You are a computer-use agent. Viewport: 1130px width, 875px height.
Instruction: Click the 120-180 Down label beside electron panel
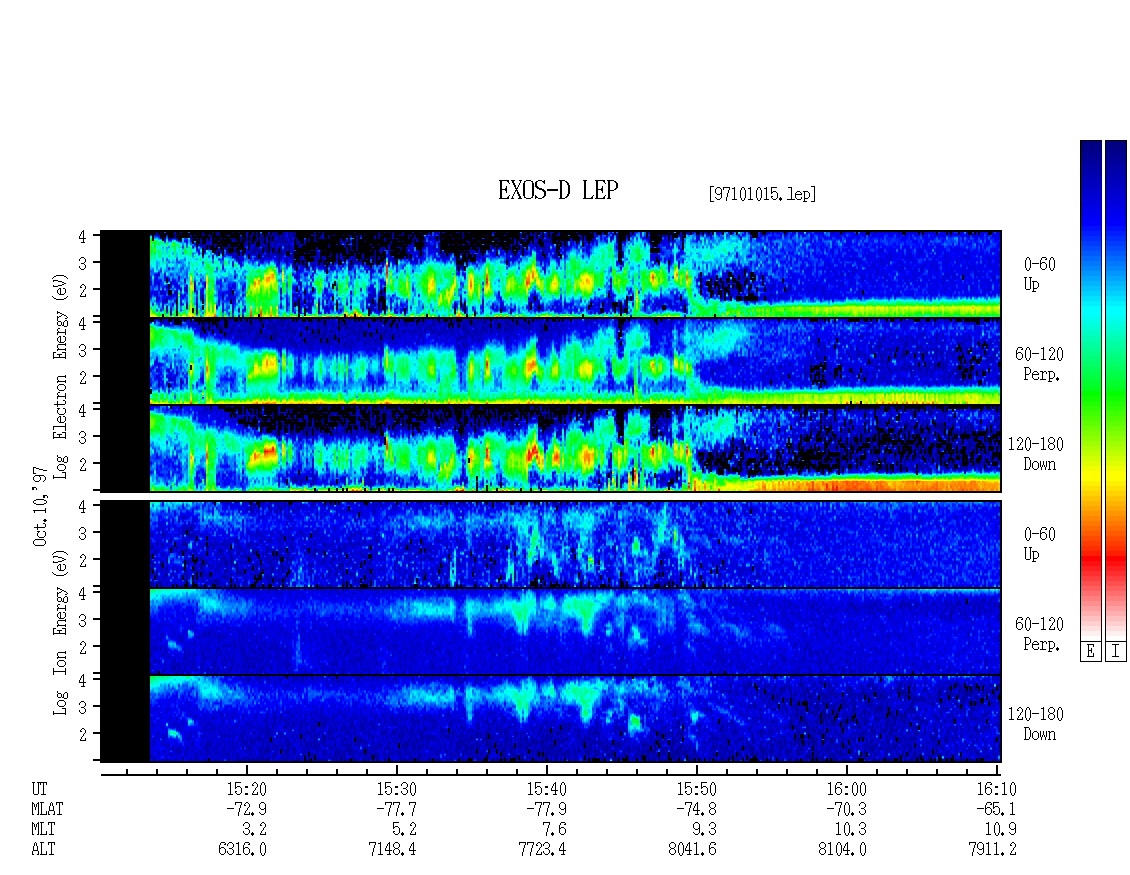[1036, 454]
